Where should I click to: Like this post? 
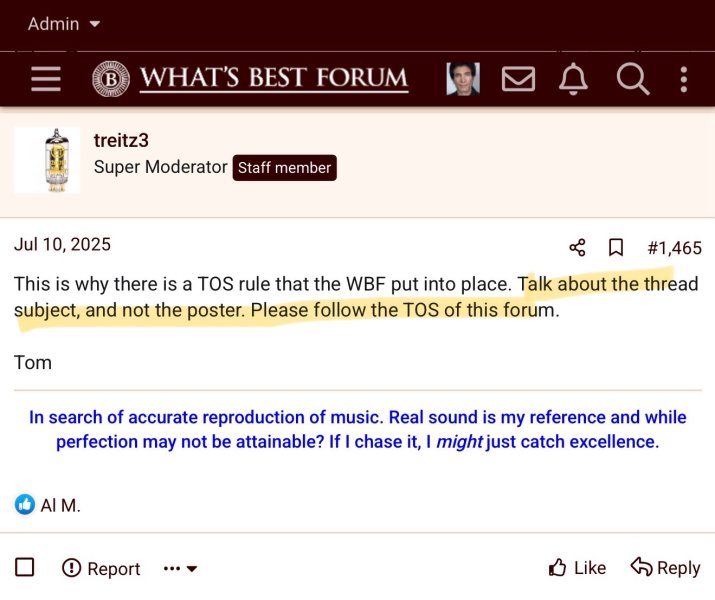click(578, 567)
